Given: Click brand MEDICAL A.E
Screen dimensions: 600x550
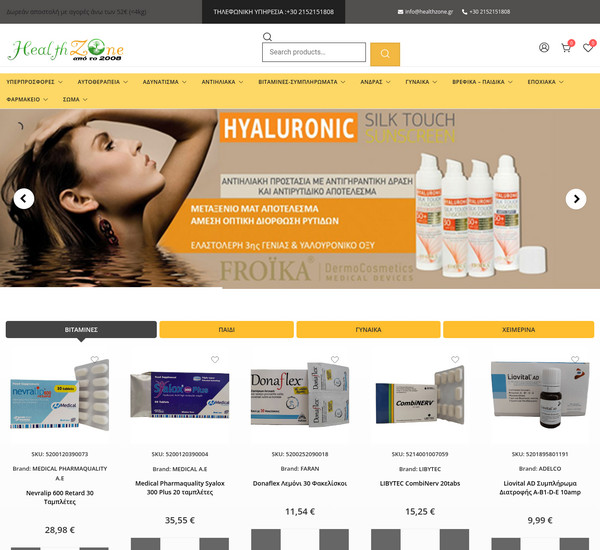Looking at the screenshot, I should [x=189, y=469].
